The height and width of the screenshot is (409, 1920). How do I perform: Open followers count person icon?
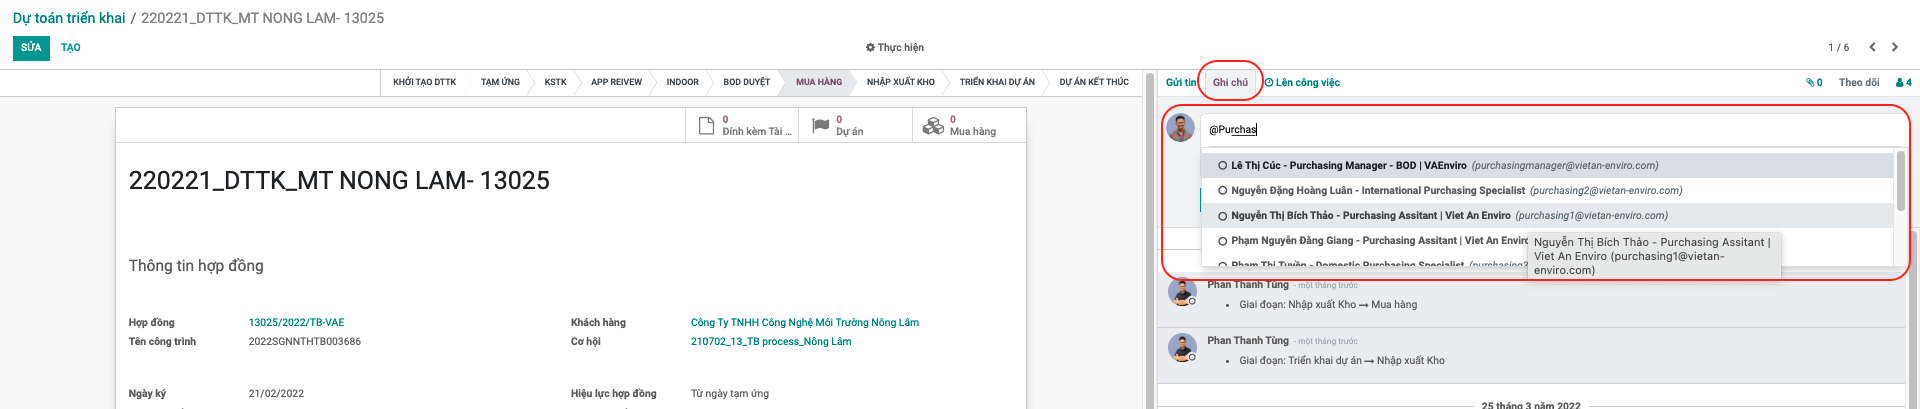pyautogui.click(x=1903, y=83)
